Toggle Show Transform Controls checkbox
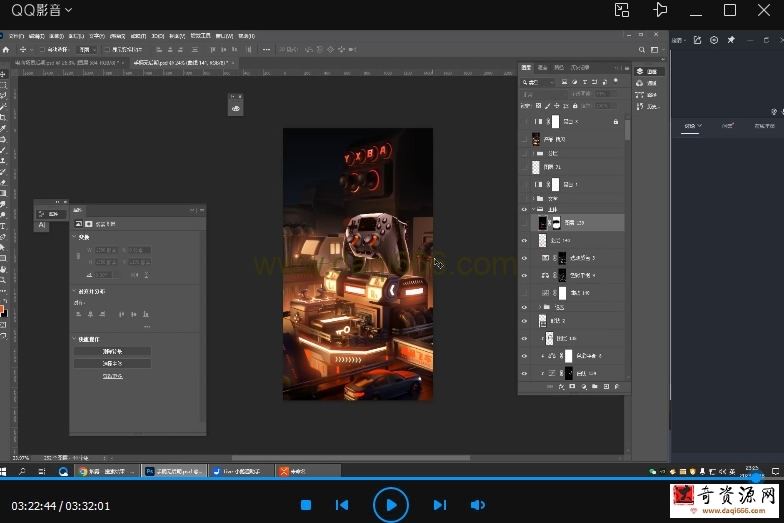Image resolution: width=784 pixels, height=523 pixels. (107, 50)
